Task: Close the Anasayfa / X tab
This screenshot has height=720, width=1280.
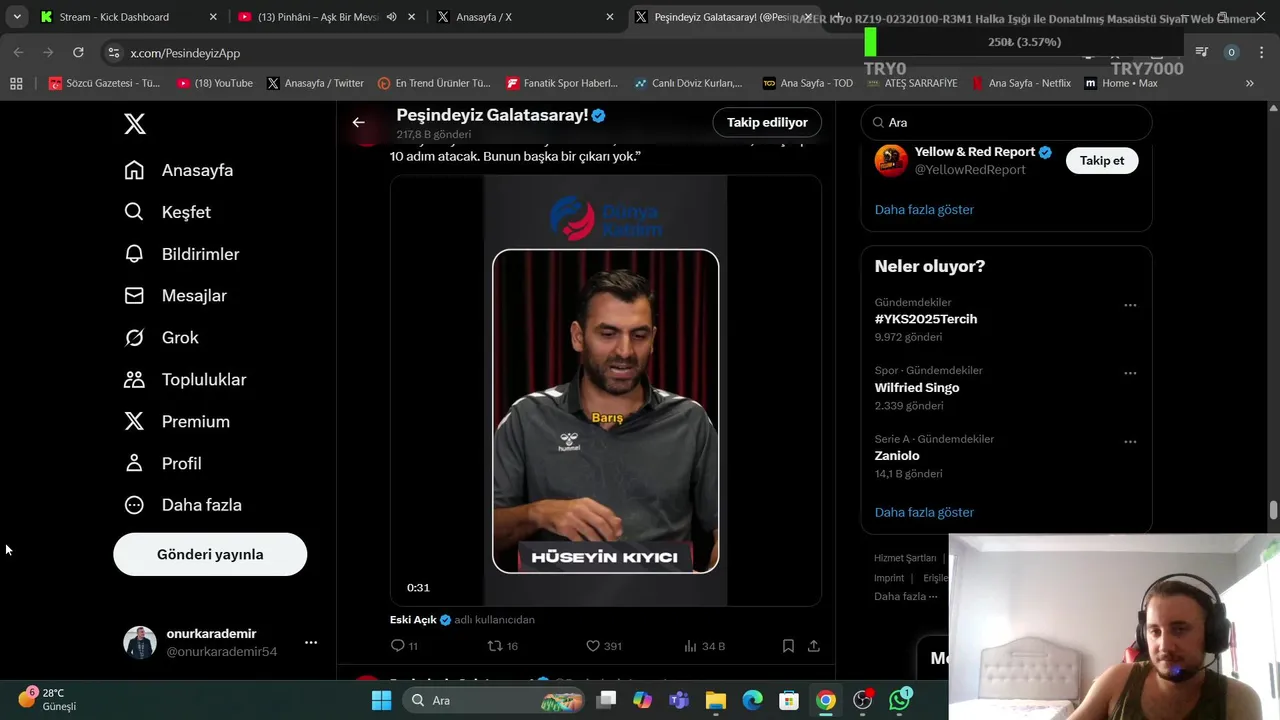Action: [611, 17]
